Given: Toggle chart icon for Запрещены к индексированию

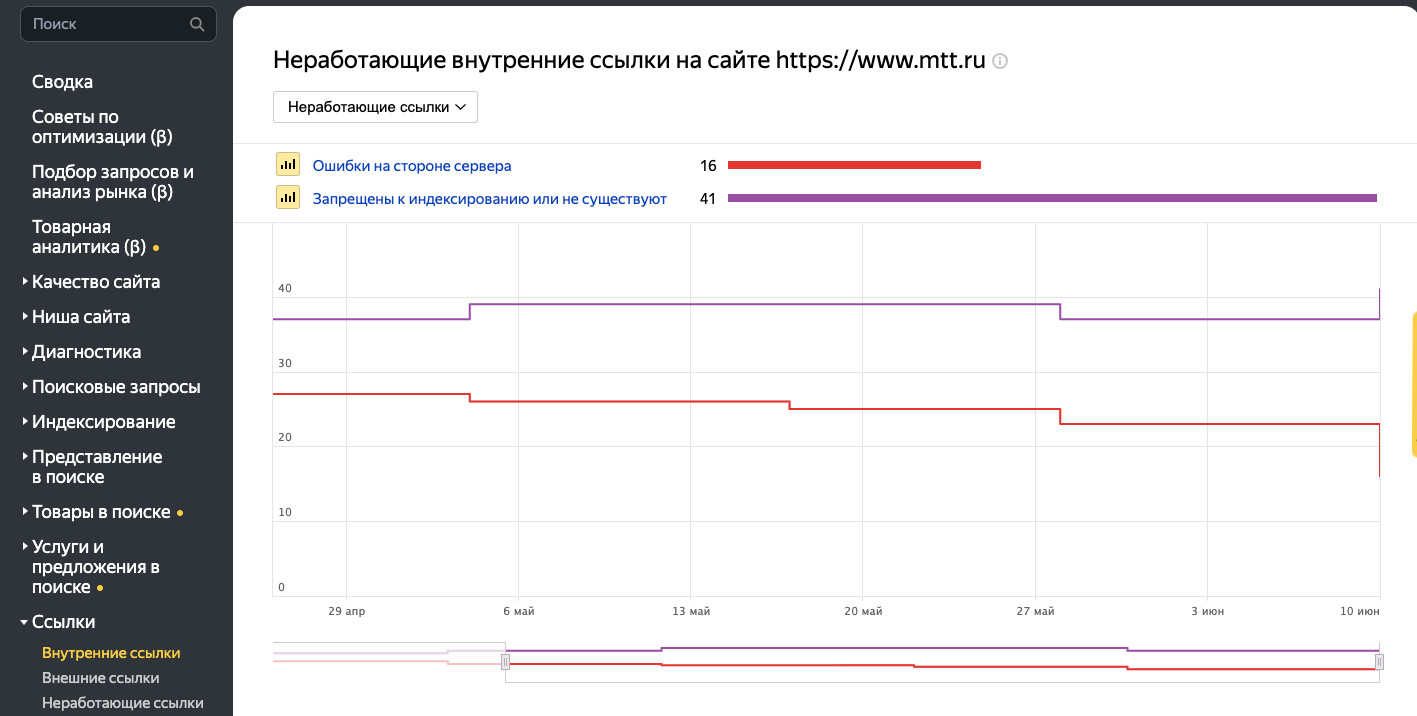Looking at the screenshot, I should 288,198.
